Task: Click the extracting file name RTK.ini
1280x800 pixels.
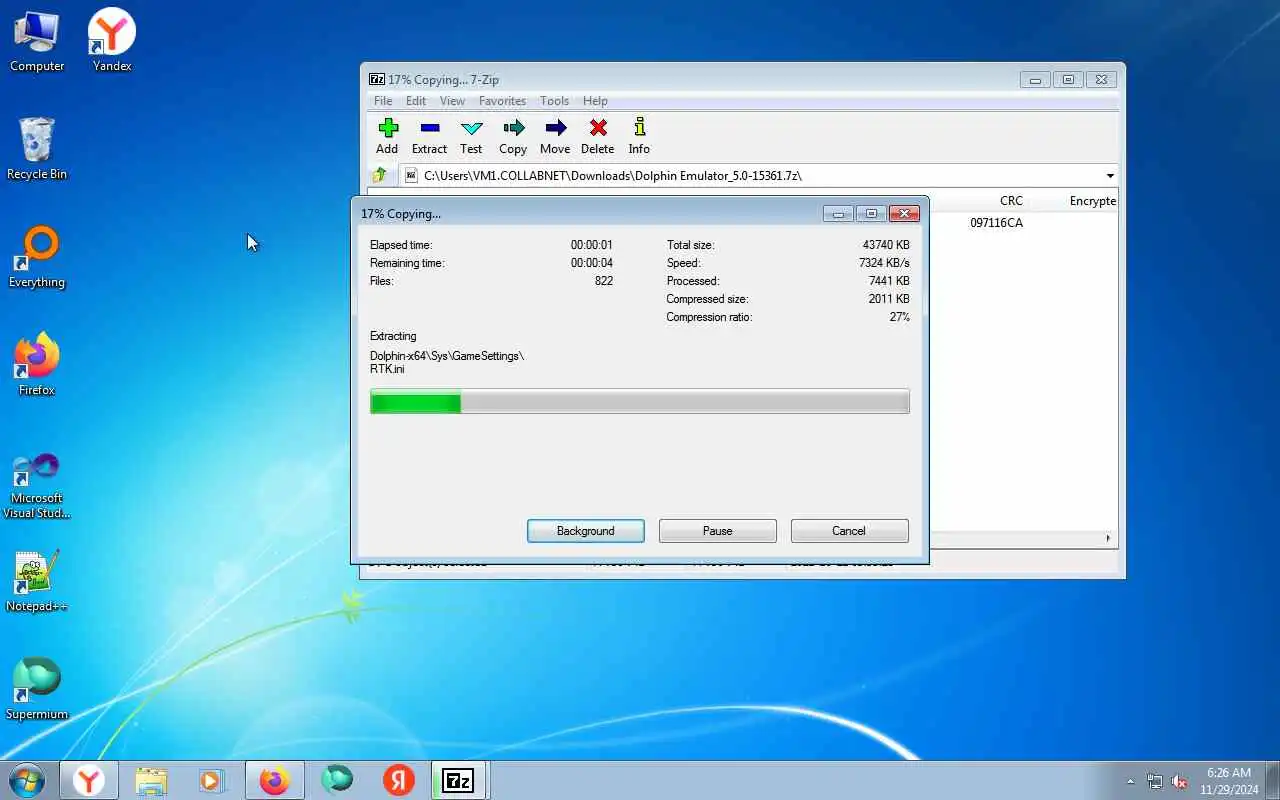Action: 387,369
